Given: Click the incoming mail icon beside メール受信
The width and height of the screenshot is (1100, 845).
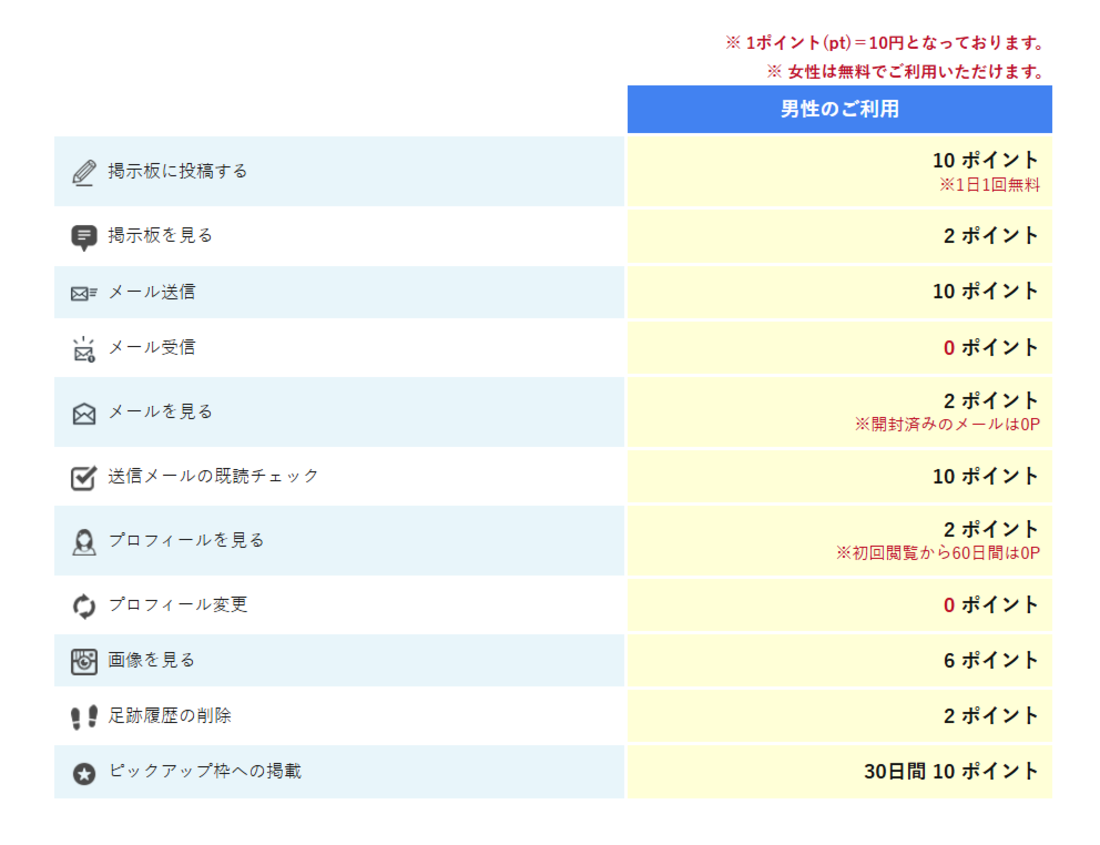Looking at the screenshot, I should coord(84,349).
